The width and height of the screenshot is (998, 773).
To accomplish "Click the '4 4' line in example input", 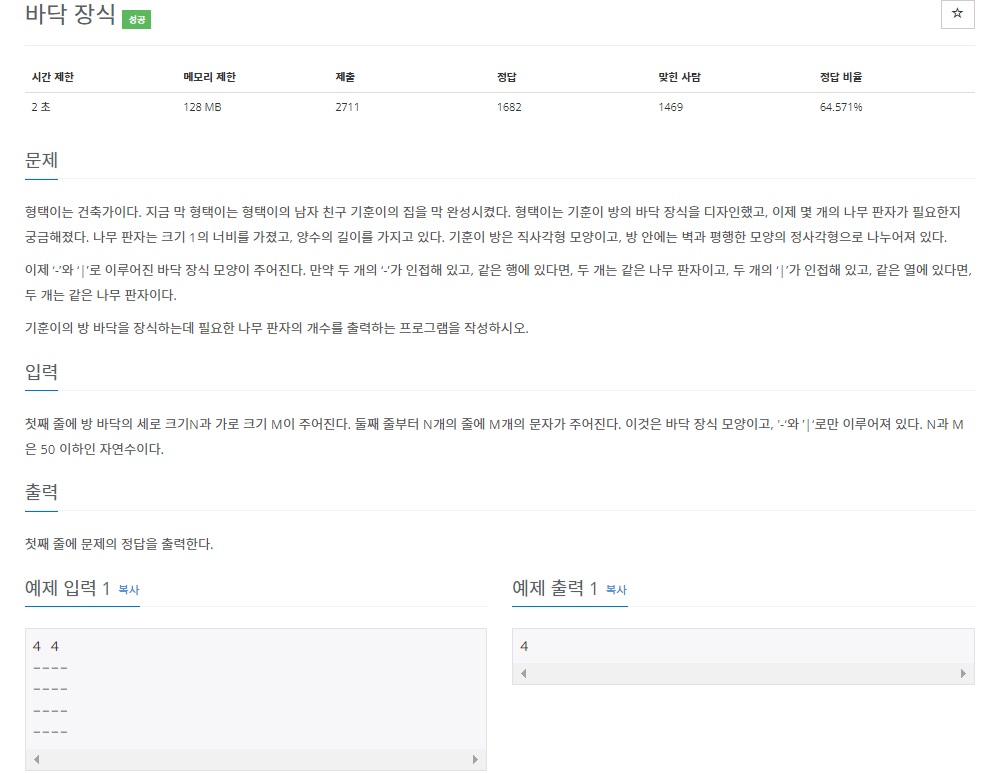I will coord(46,646).
